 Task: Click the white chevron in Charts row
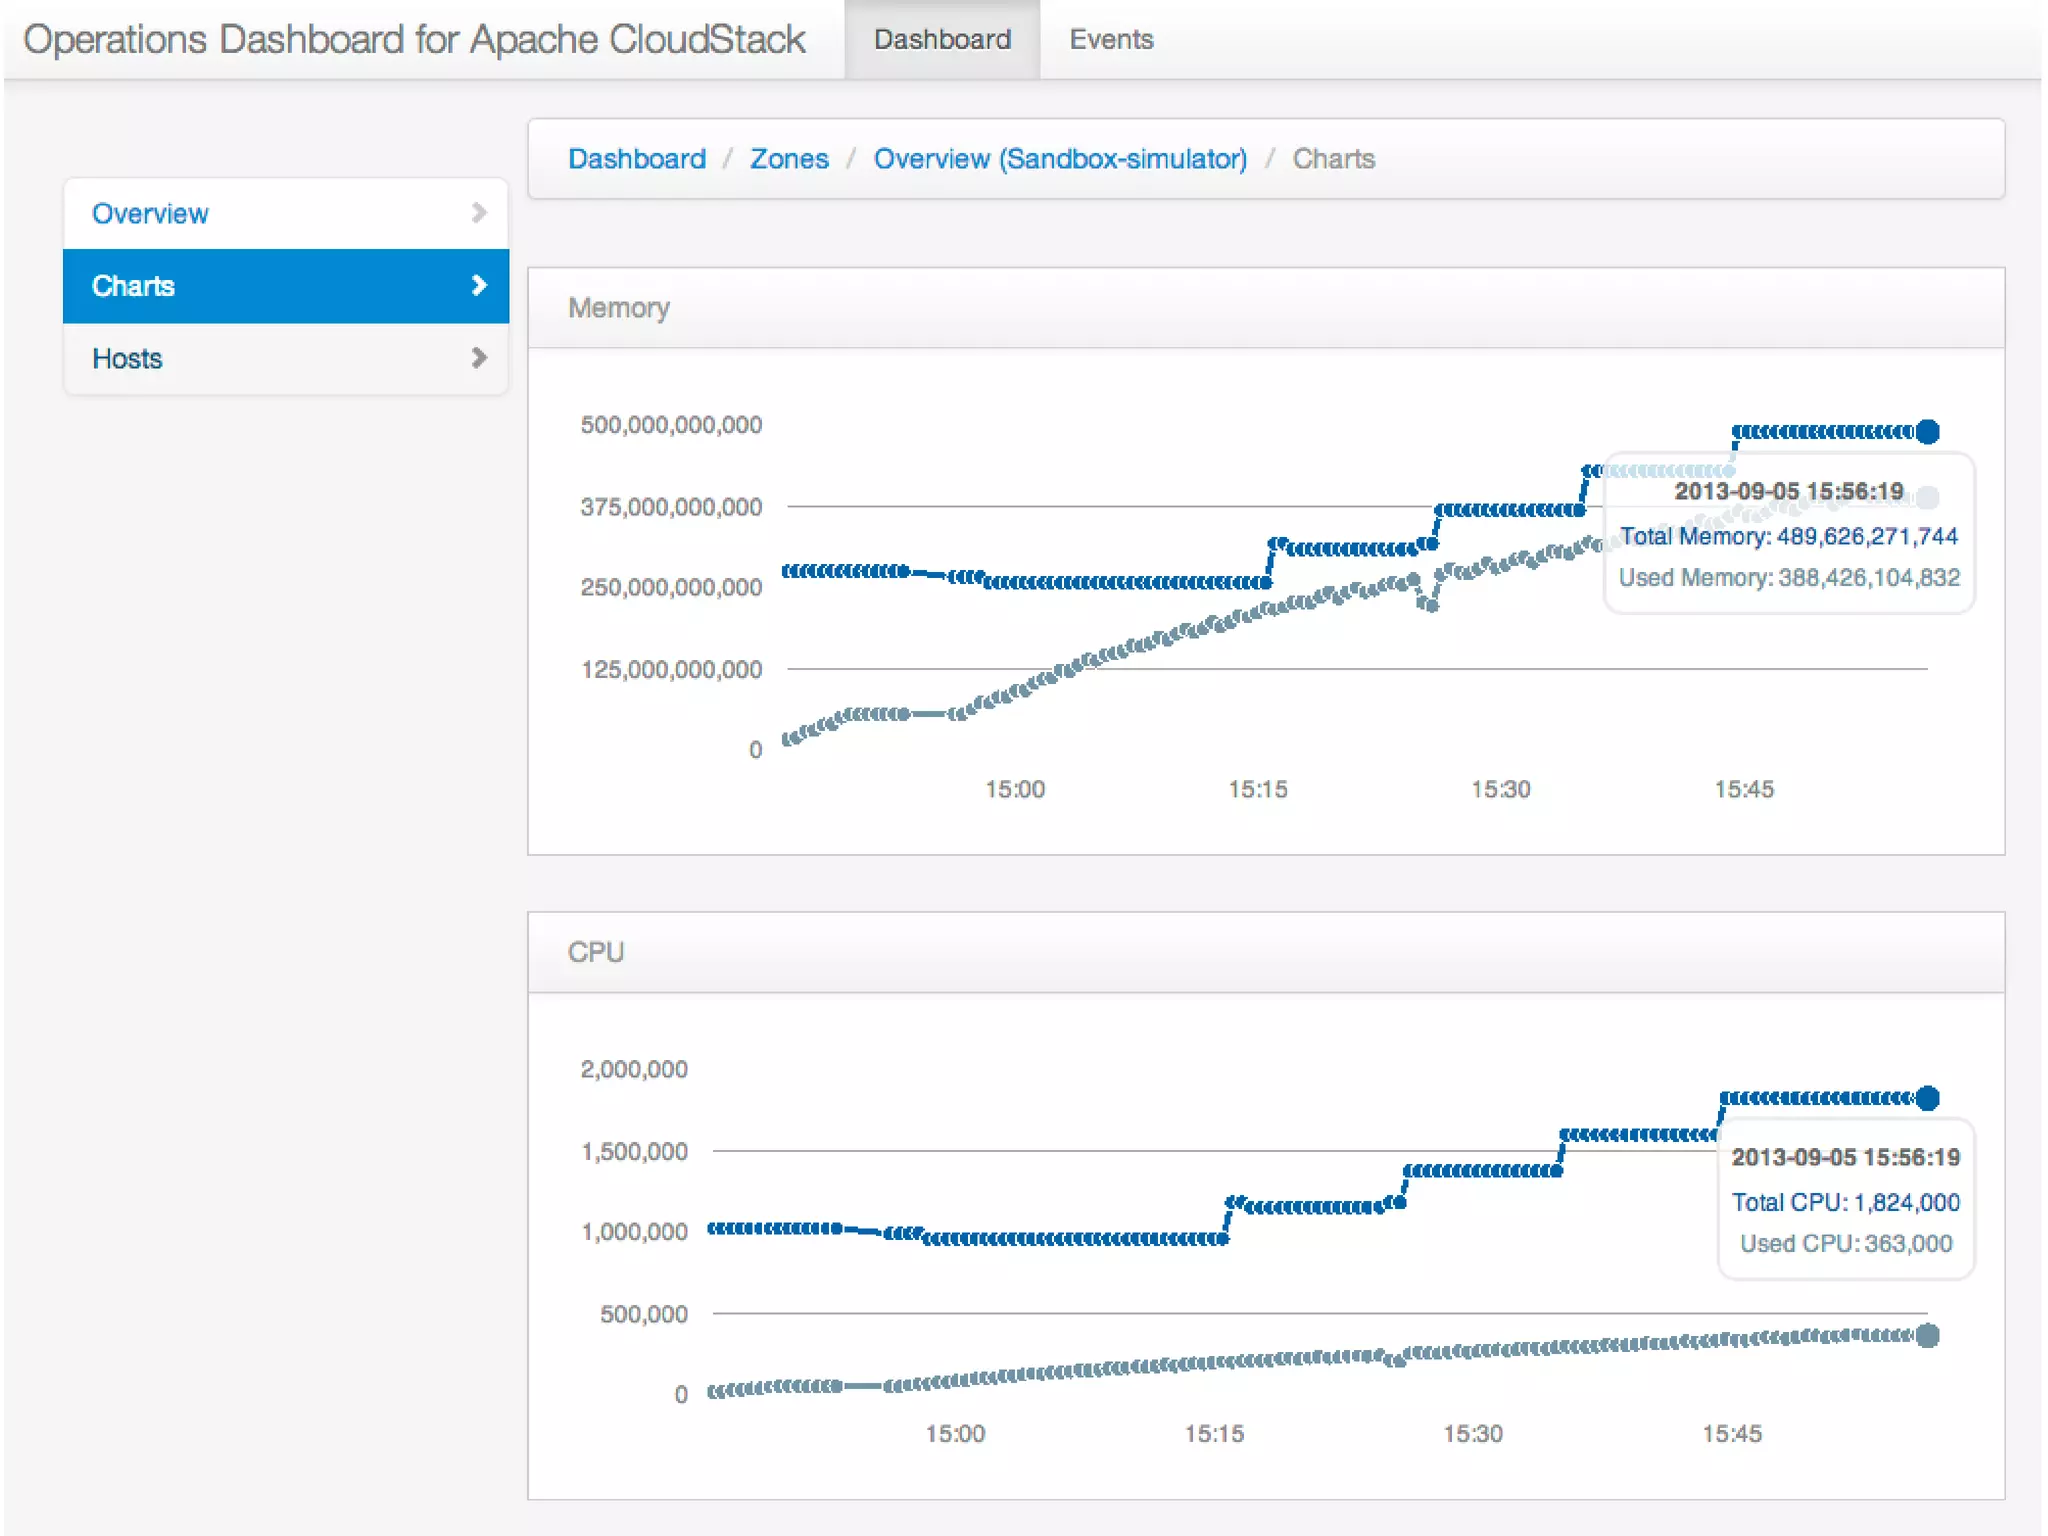tap(478, 286)
